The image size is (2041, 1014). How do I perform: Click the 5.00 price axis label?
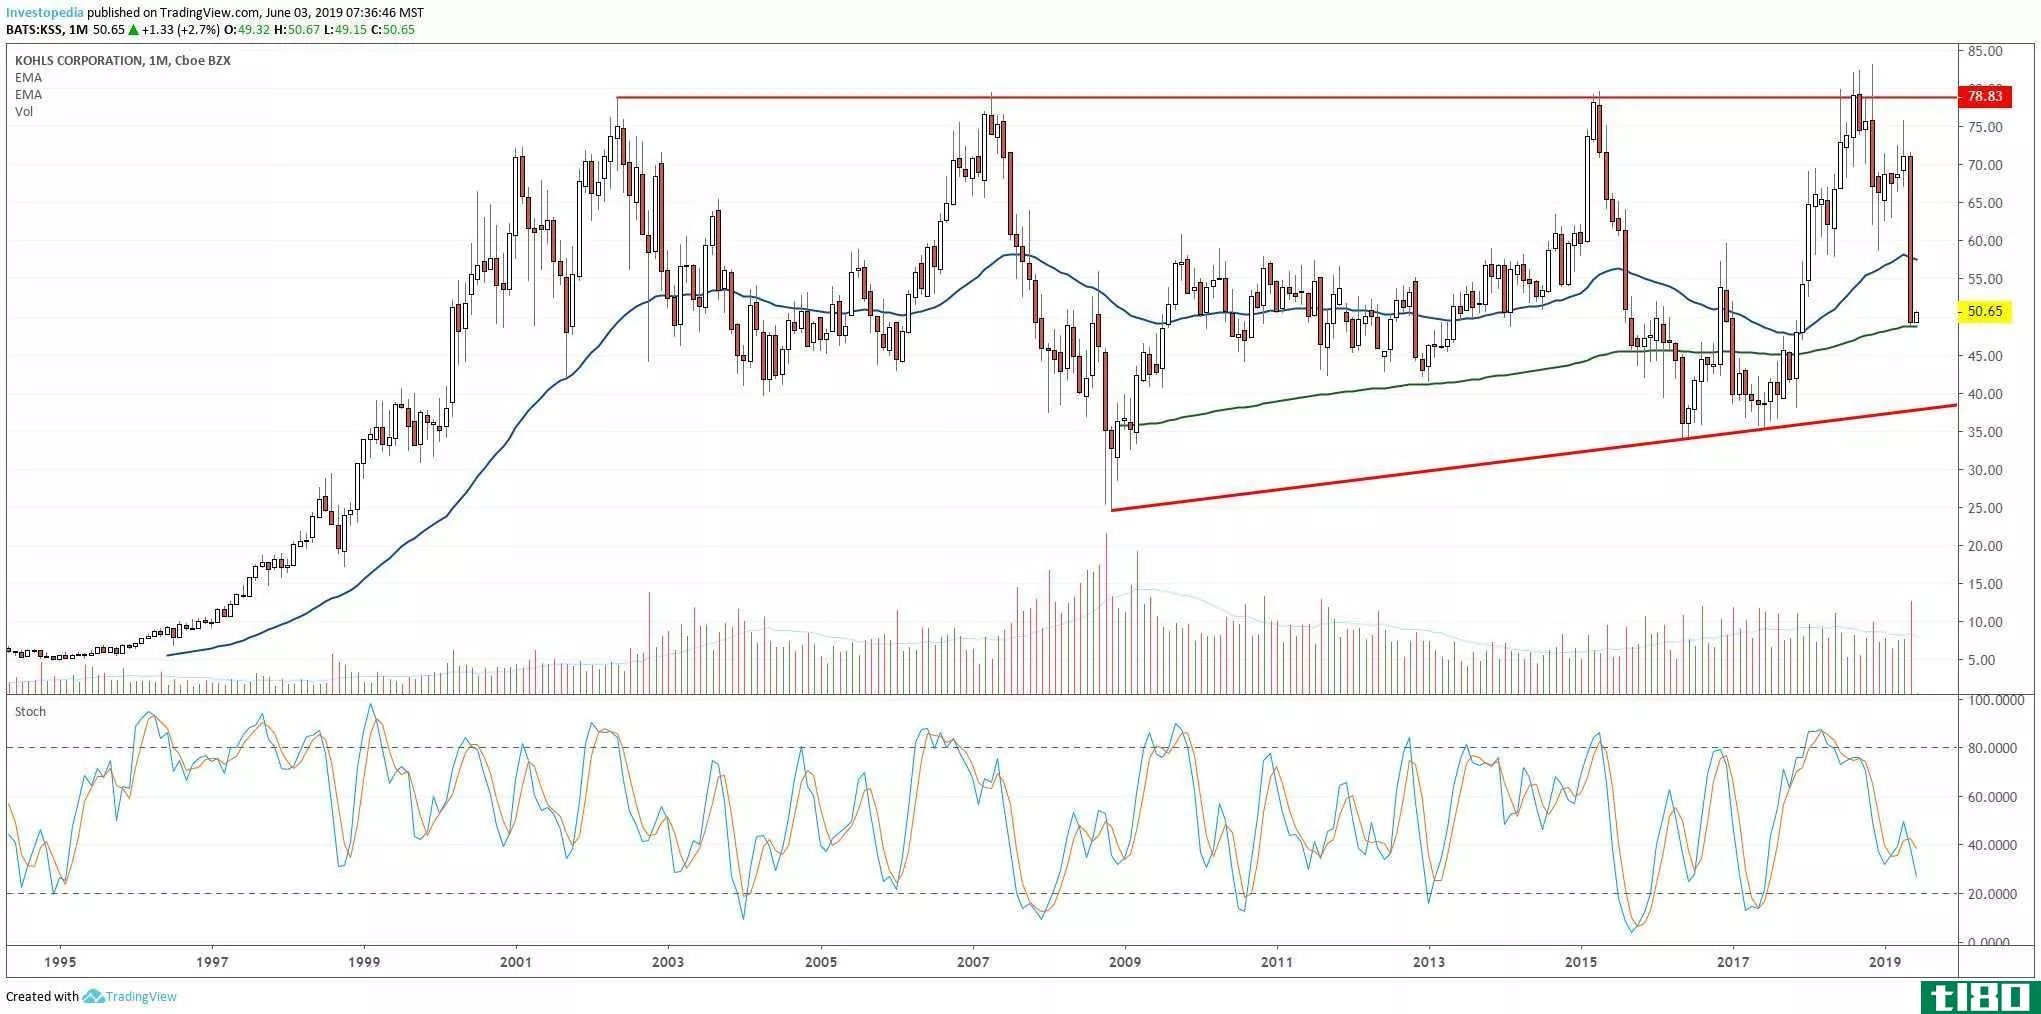[x=1982, y=660]
